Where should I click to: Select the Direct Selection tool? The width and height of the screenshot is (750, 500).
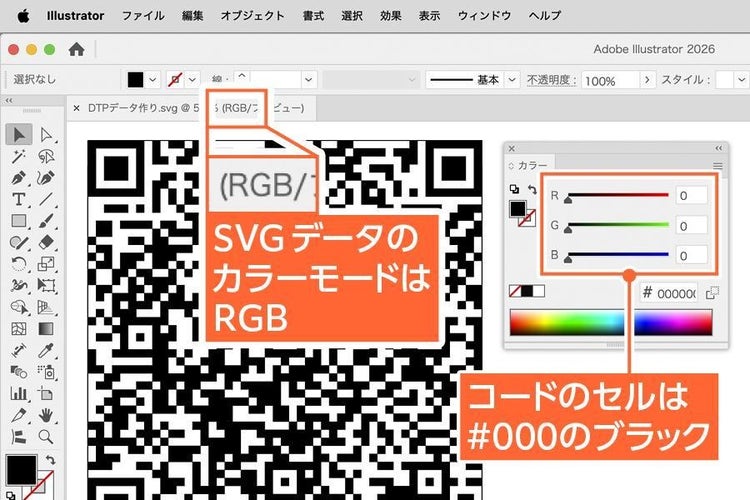[46, 134]
